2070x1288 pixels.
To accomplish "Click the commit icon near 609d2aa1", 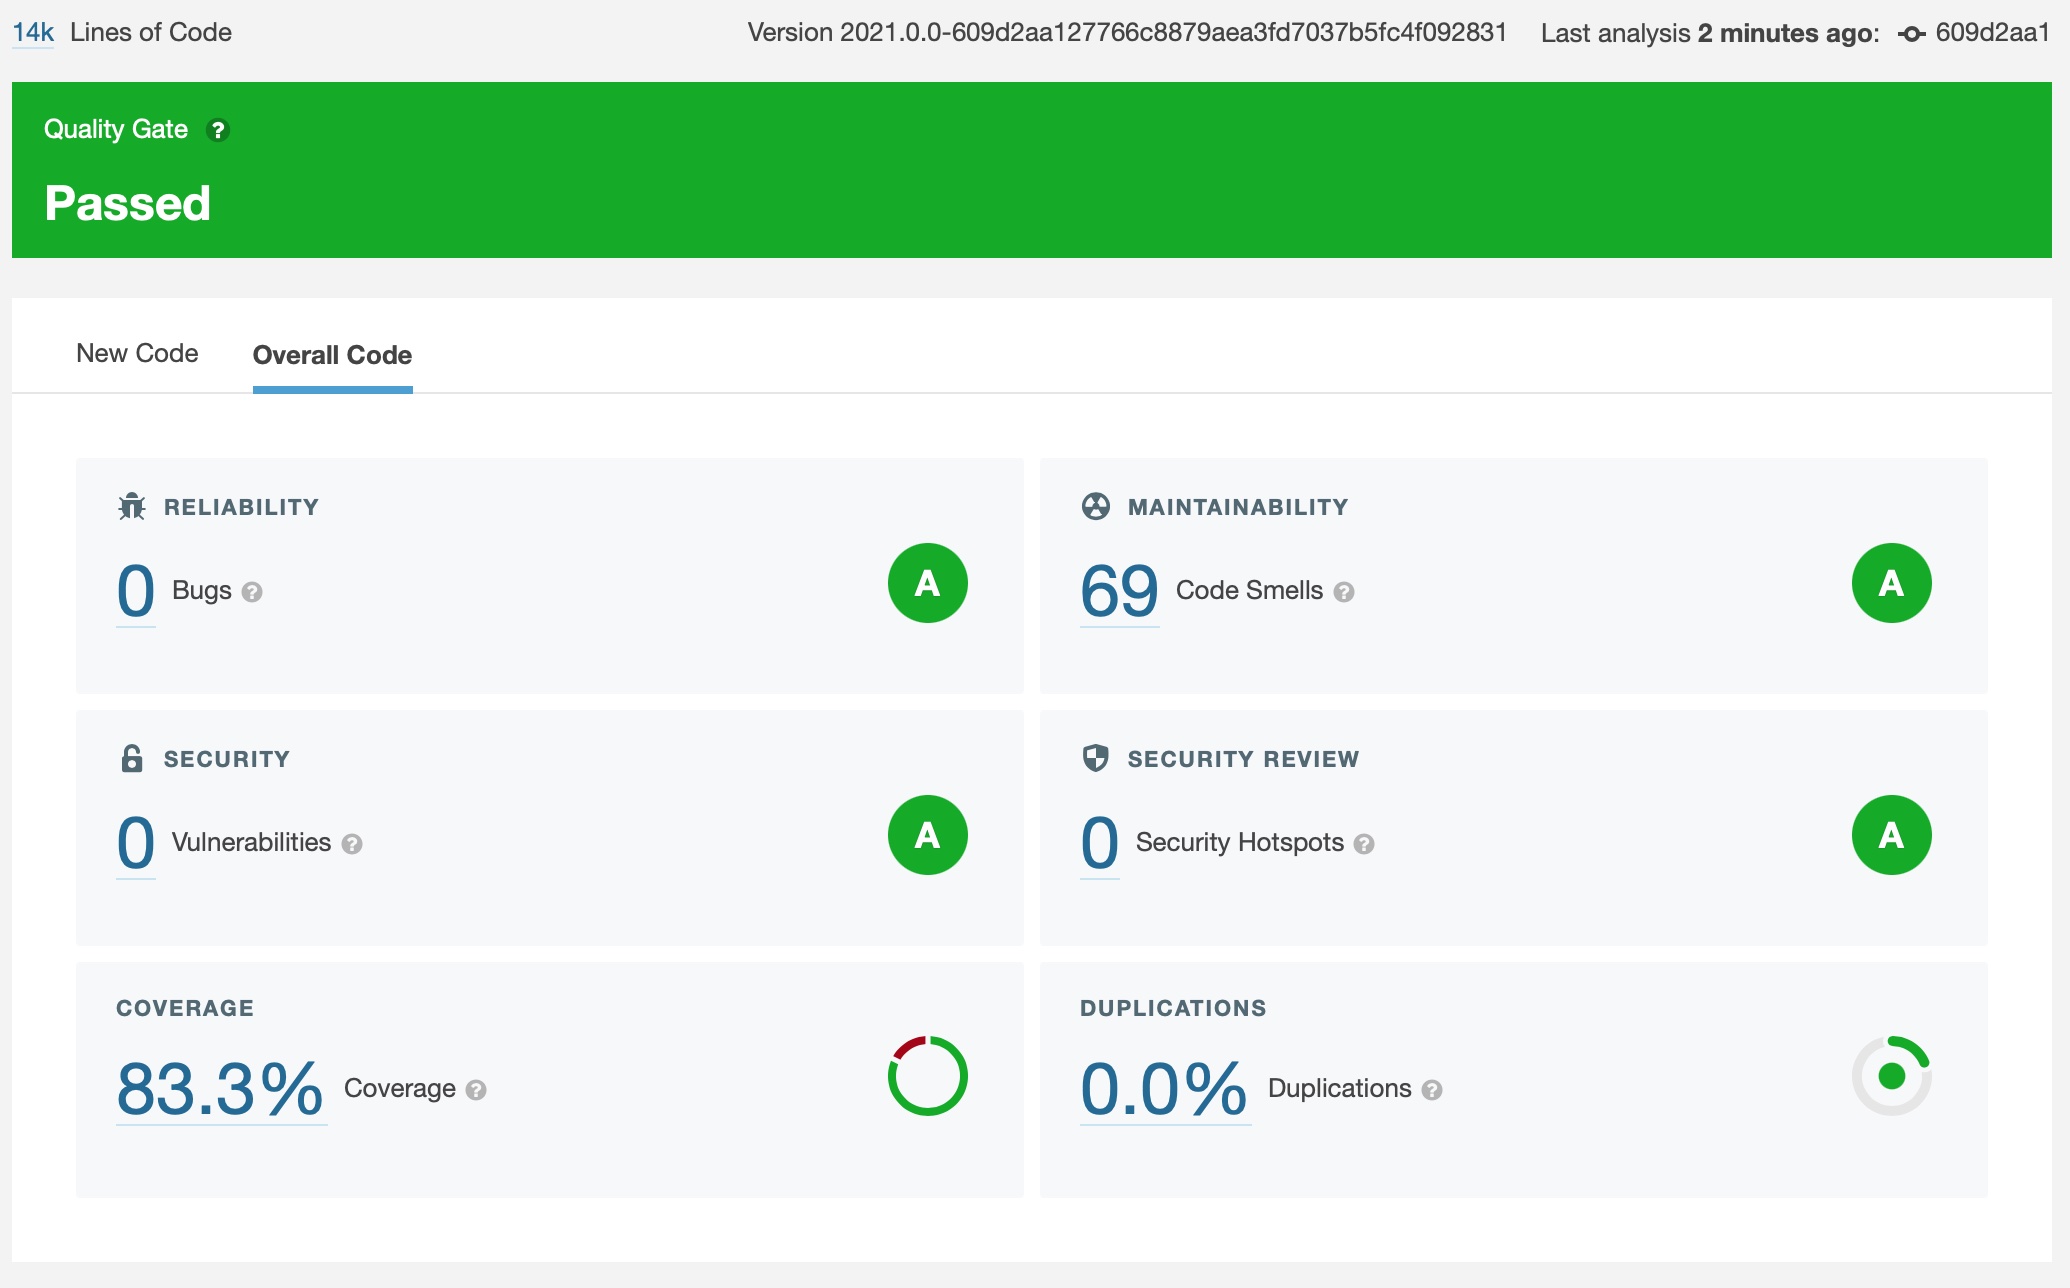I will pyautogui.click(x=1911, y=34).
